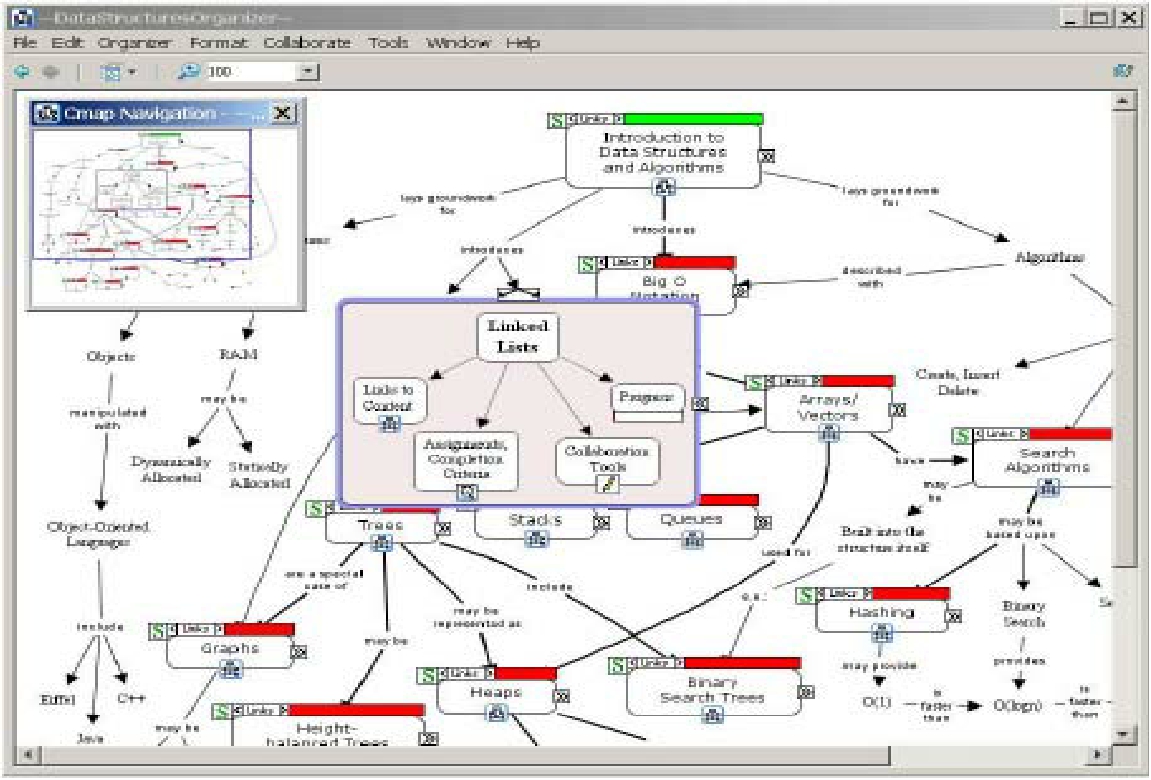Open the Assignments, Completion Criteria resource icon

[x=467, y=492]
